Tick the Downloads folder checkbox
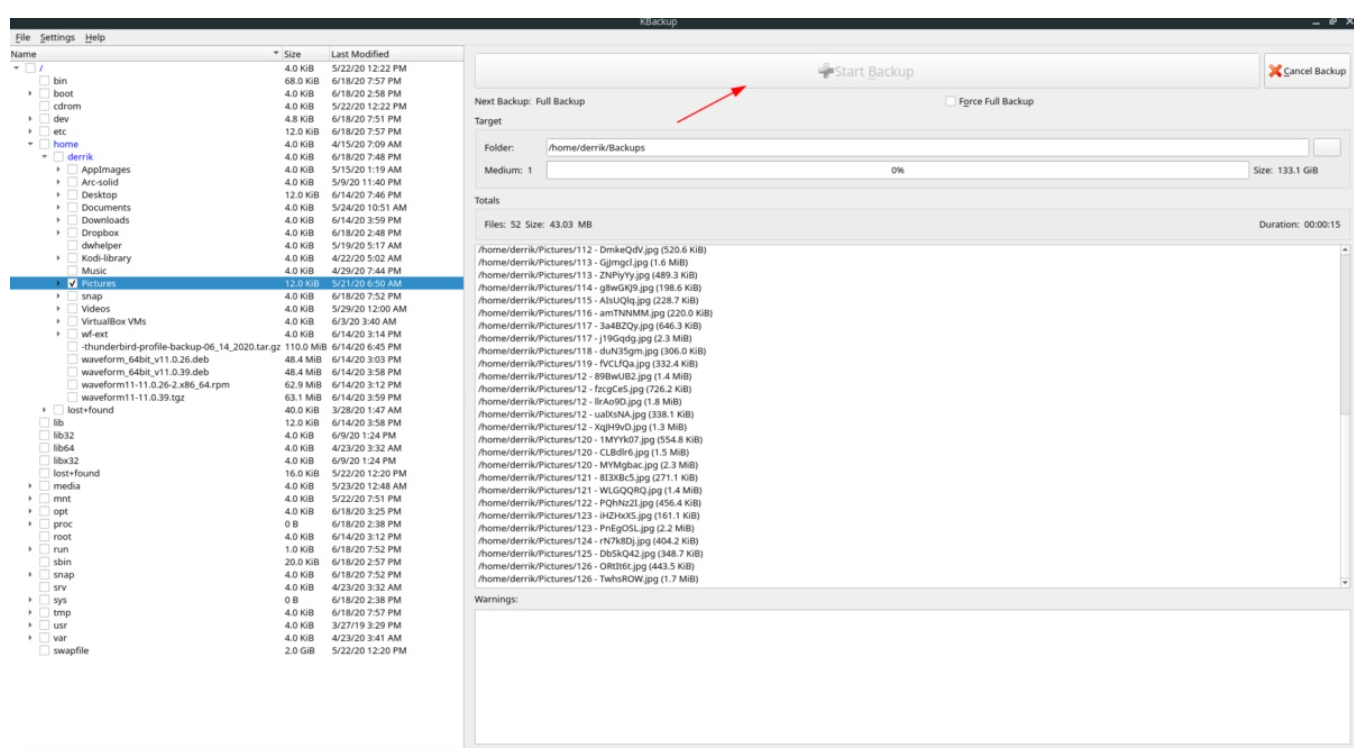 point(72,220)
